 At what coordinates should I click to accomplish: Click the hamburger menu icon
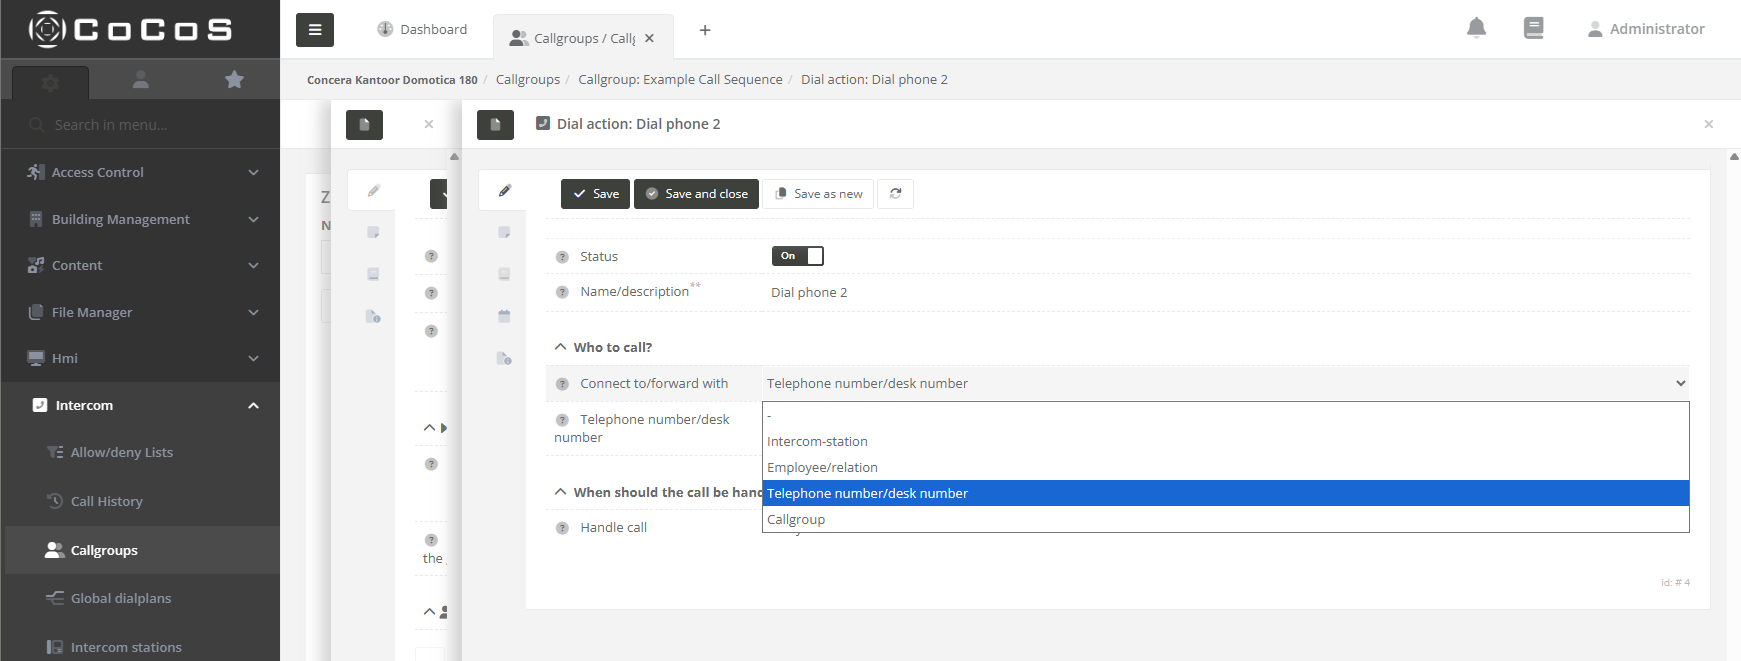[x=314, y=30]
